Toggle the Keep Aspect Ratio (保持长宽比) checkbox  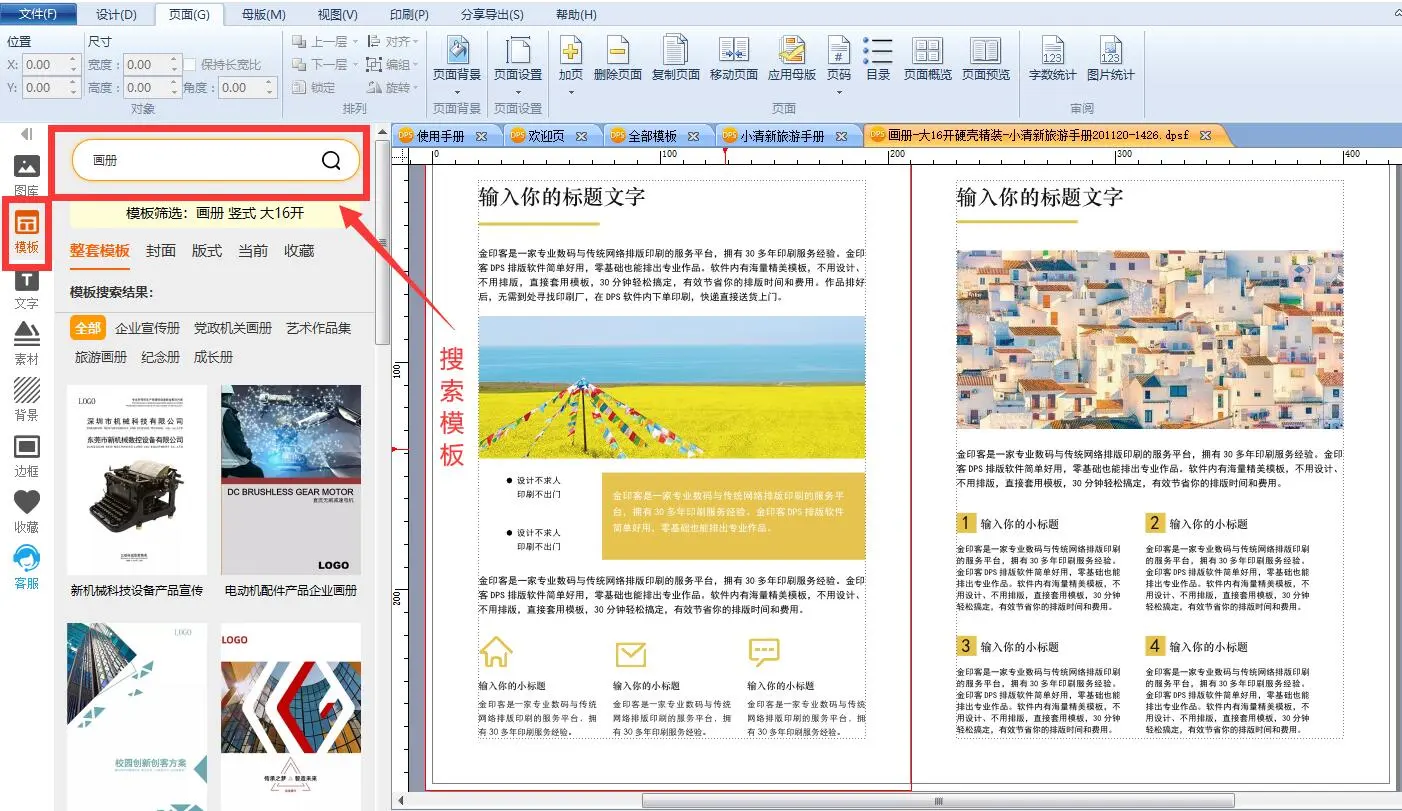190,65
